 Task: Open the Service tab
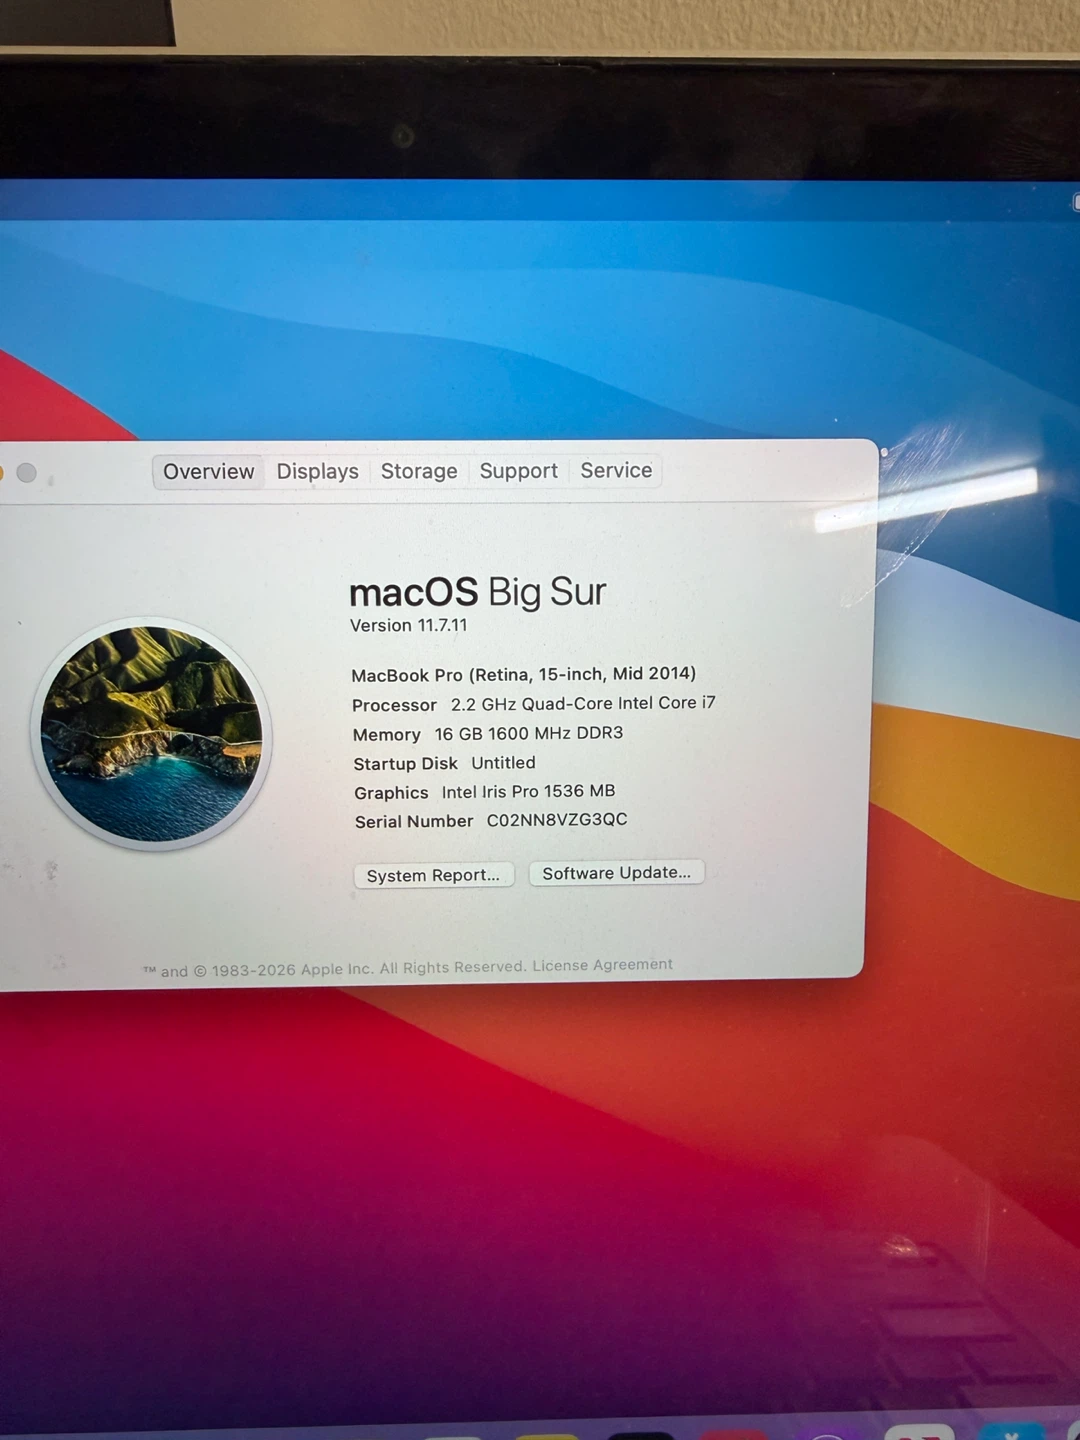coord(616,470)
